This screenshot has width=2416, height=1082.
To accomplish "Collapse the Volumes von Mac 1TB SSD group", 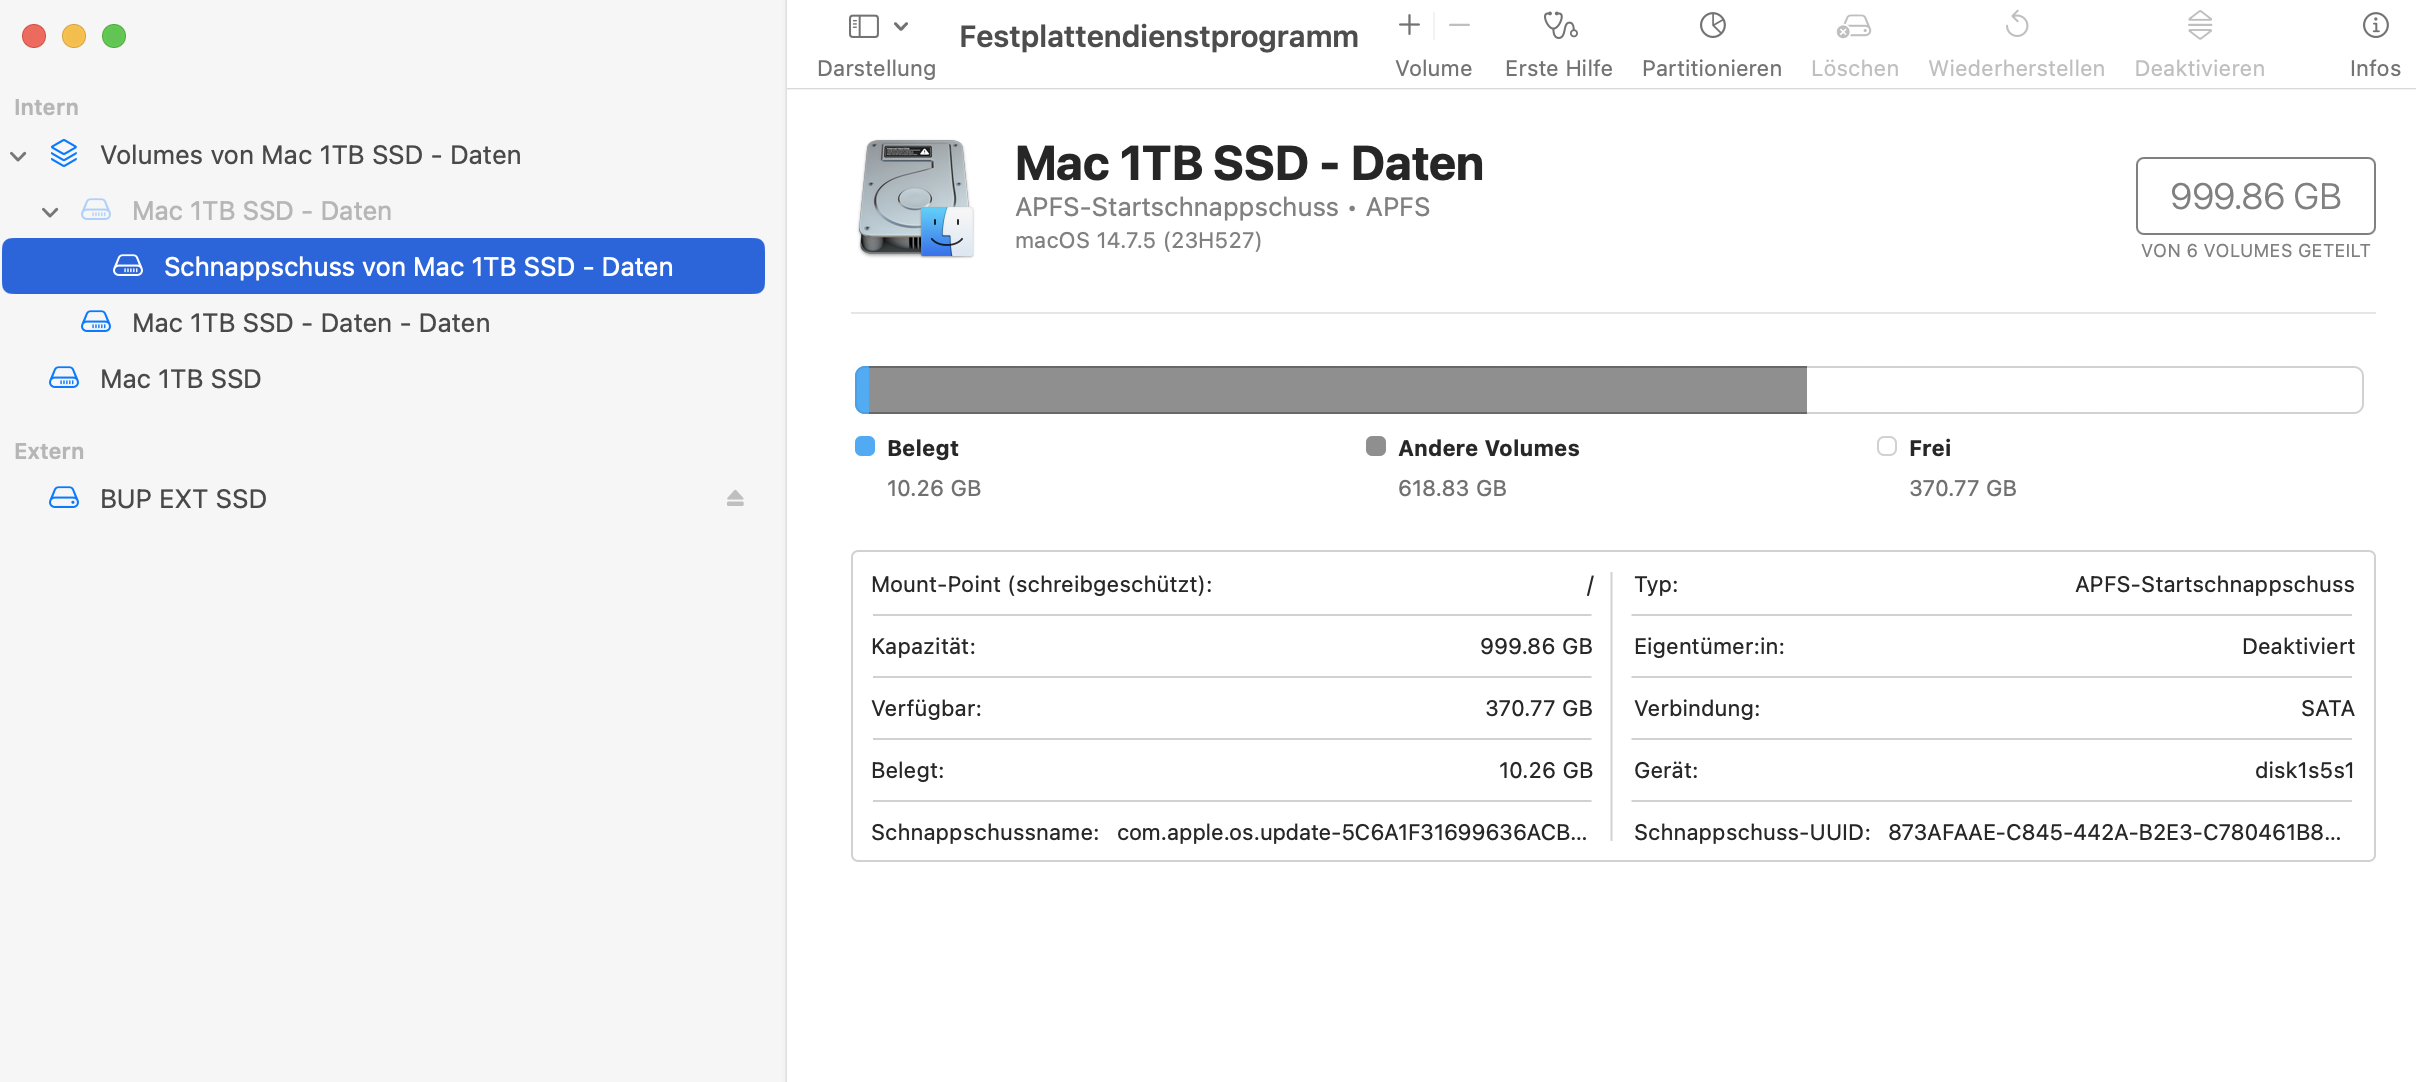I will pos(18,156).
